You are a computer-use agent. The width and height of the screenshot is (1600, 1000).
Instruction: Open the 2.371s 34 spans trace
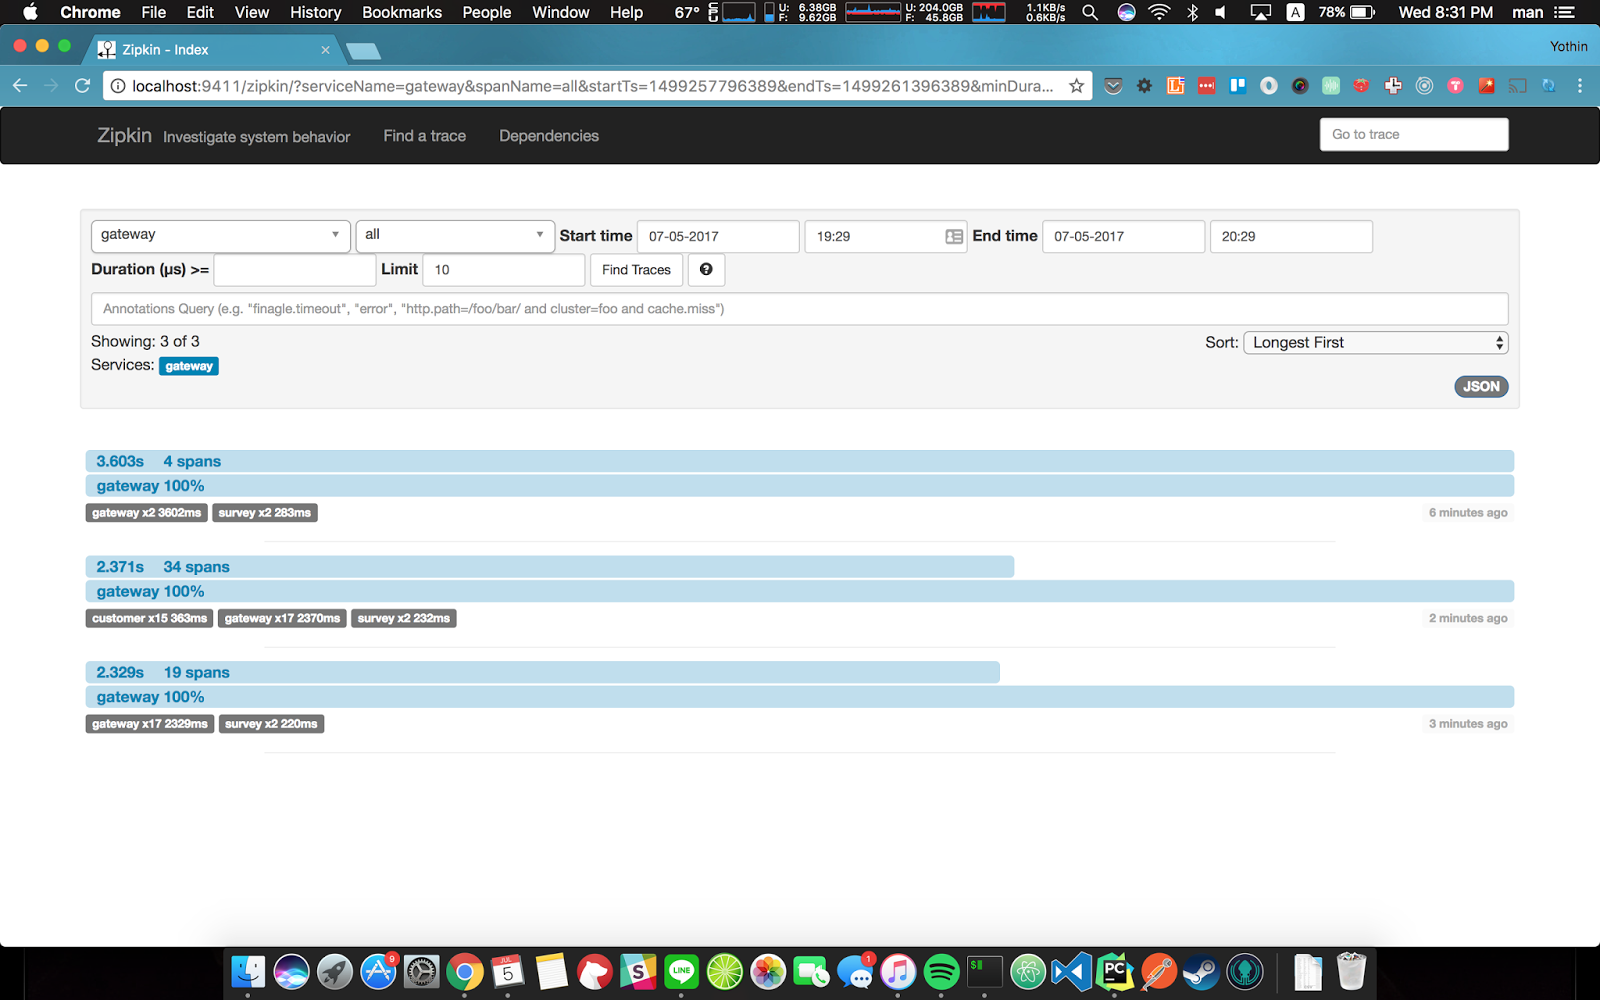[550, 567]
